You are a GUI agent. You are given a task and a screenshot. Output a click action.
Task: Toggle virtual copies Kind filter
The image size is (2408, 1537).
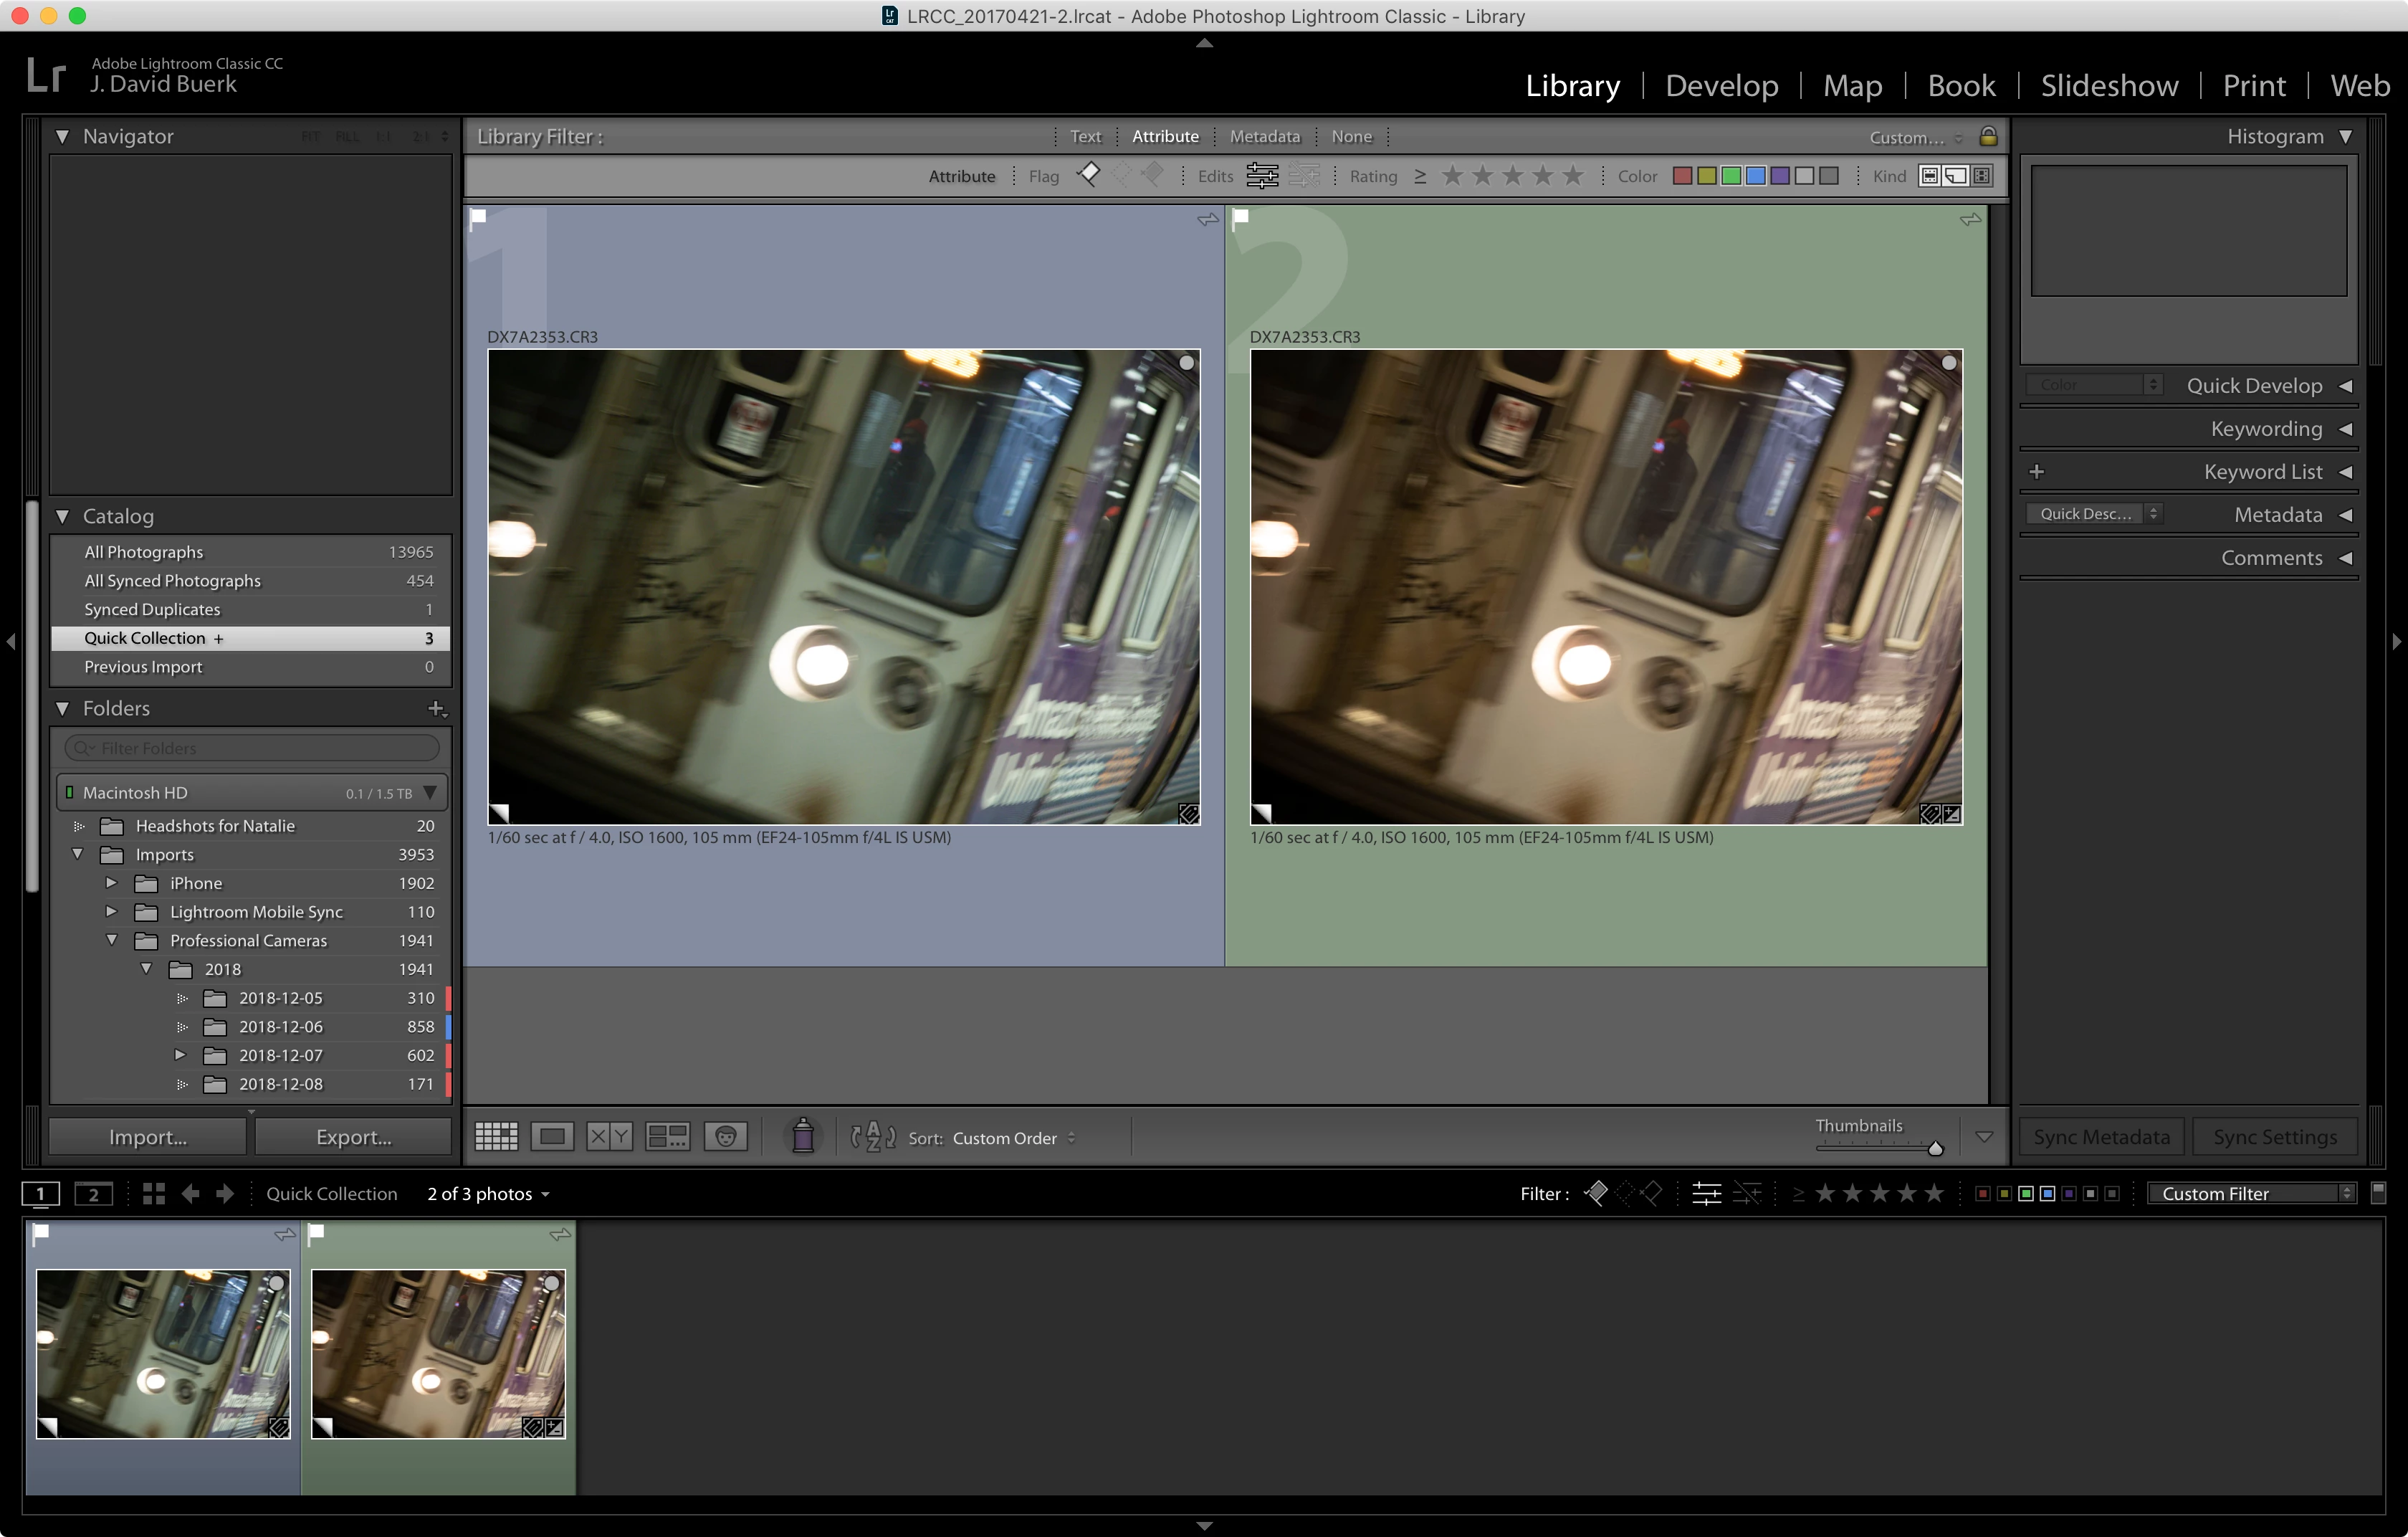1955,176
